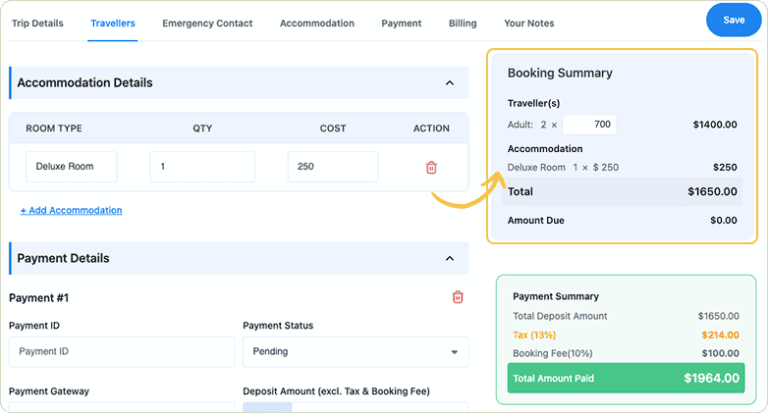Select the Payment tab
The height and width of the screenshot is (413, 768).
(401, 23)
